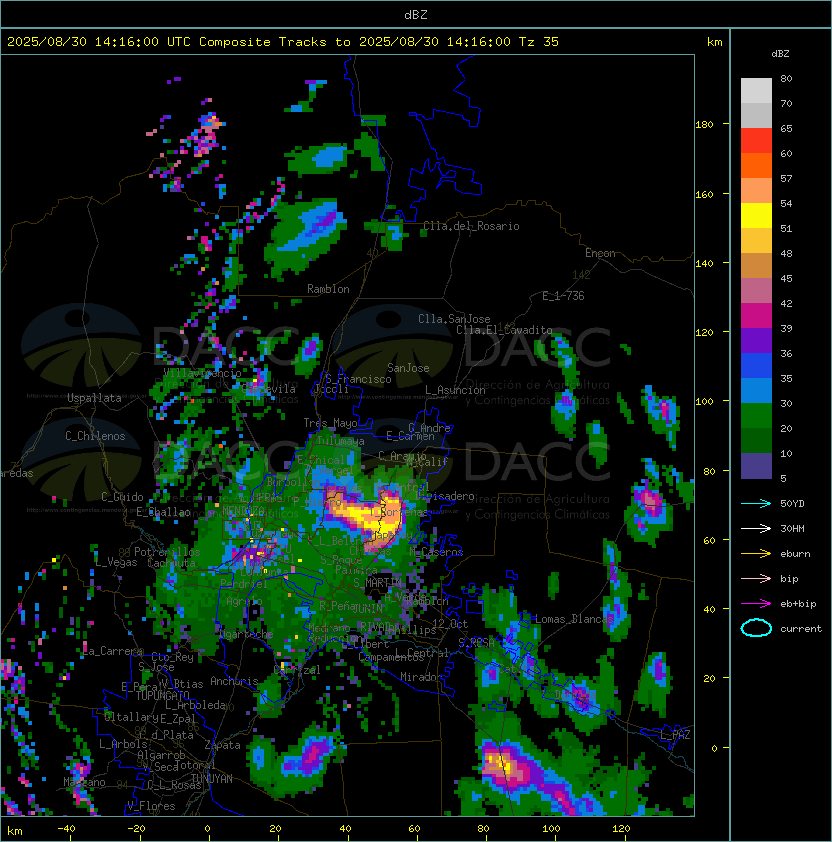The height and width of the screenshot is (842, 832).
Task: Click the white 30HM arrow in legend
Action: coord(756,529)
